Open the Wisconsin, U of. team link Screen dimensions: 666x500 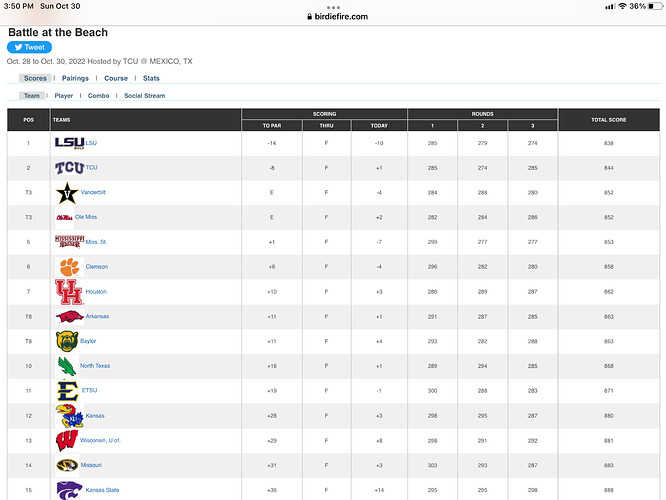(100, 440)
